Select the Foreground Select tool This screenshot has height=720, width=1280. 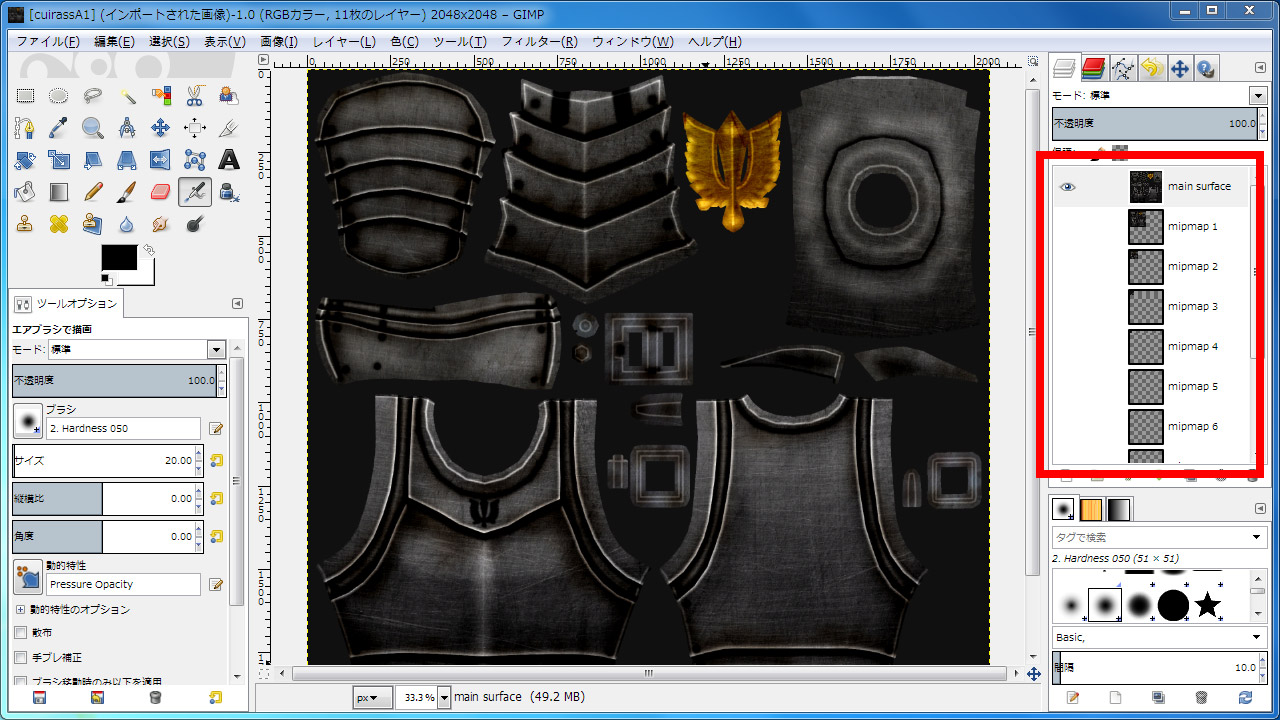(x=229, y=96)
